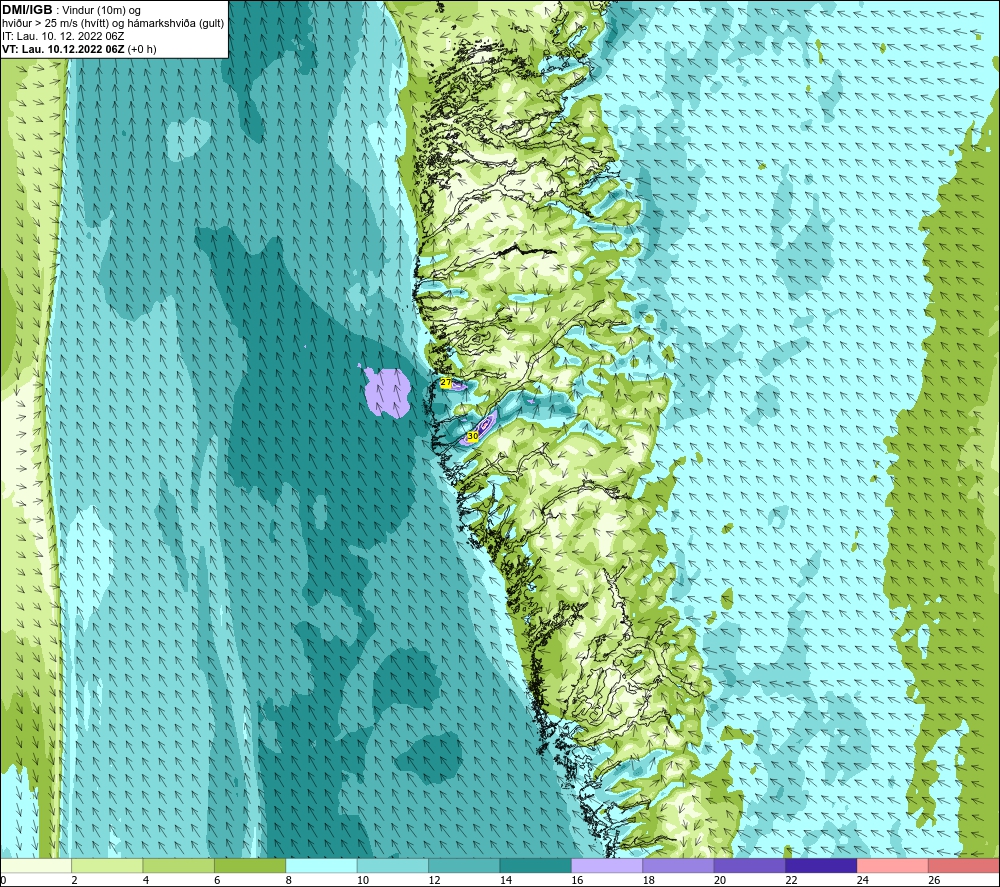Click the hviður > 25 m/s description line
The image size is (1000, 887).
click(113, 24)
